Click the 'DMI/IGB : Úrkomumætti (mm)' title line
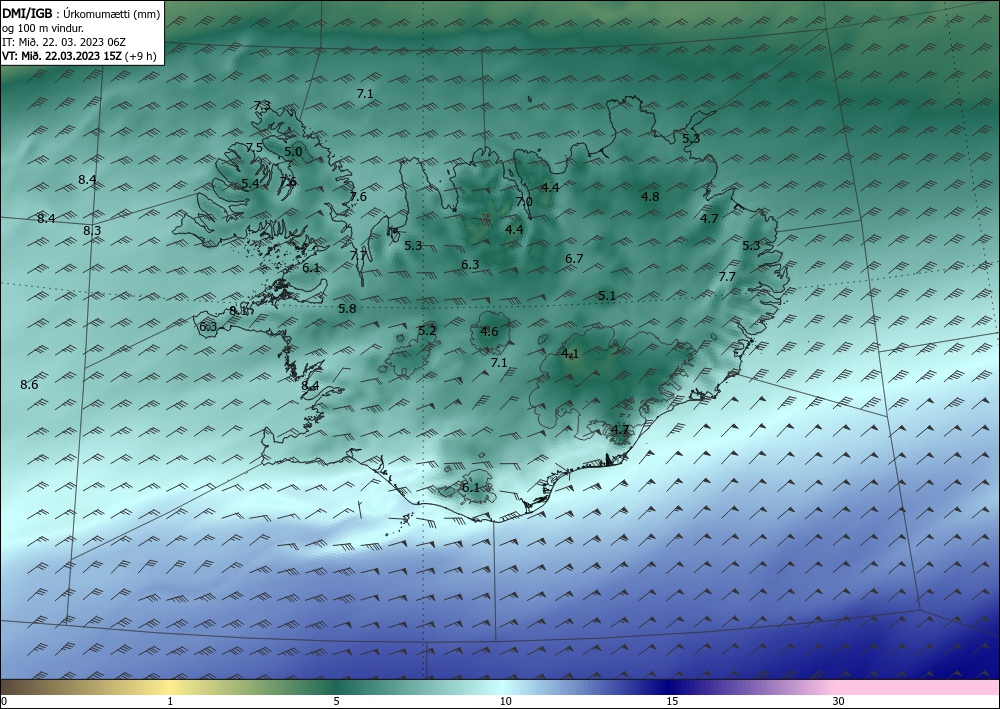The image size is (1000, 709). (81, 13)
